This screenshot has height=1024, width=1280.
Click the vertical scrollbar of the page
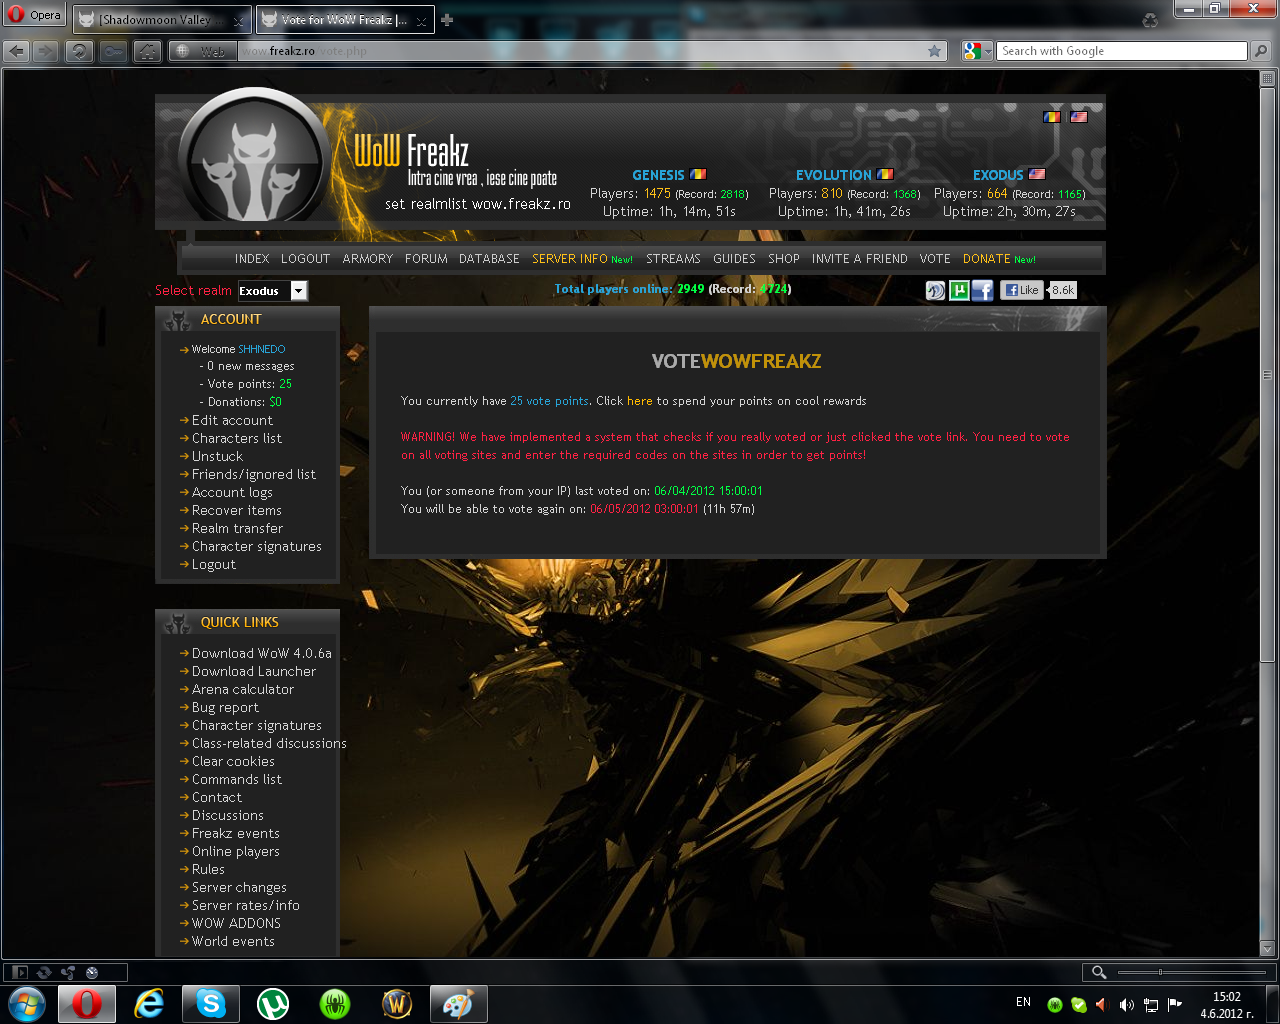pos(1267,374)
